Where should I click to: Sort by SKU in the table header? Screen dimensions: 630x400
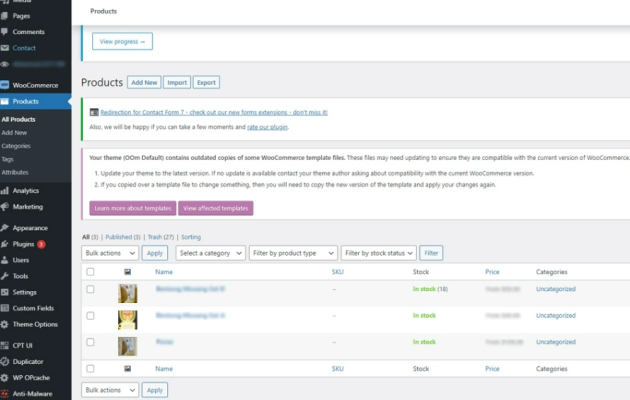[x=338, y=272]
